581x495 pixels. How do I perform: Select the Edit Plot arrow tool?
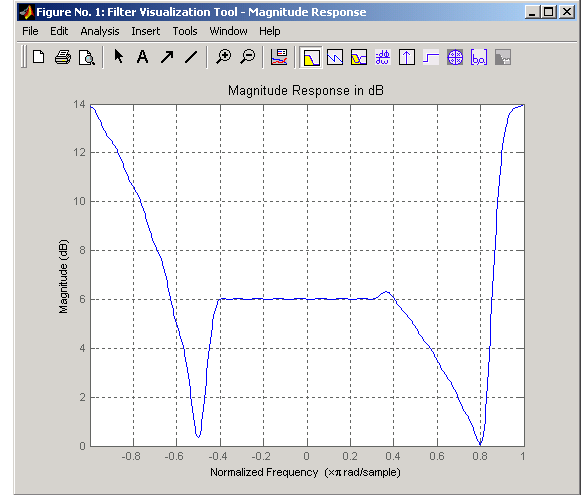[x=119, y=57]
